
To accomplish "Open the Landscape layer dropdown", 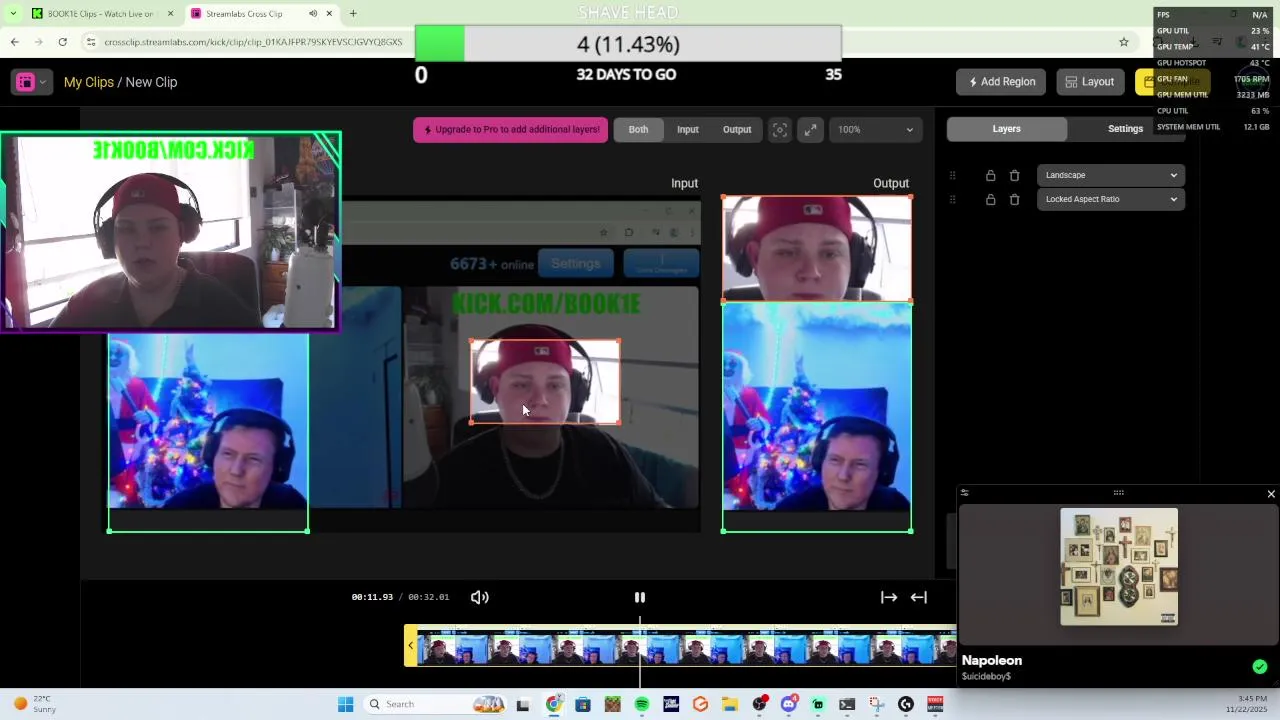I will 1111,175.
